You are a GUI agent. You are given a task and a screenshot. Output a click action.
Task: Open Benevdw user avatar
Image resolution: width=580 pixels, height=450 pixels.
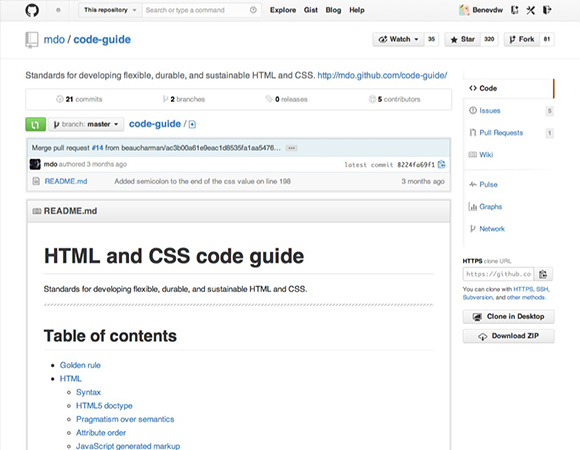(464, 10)
